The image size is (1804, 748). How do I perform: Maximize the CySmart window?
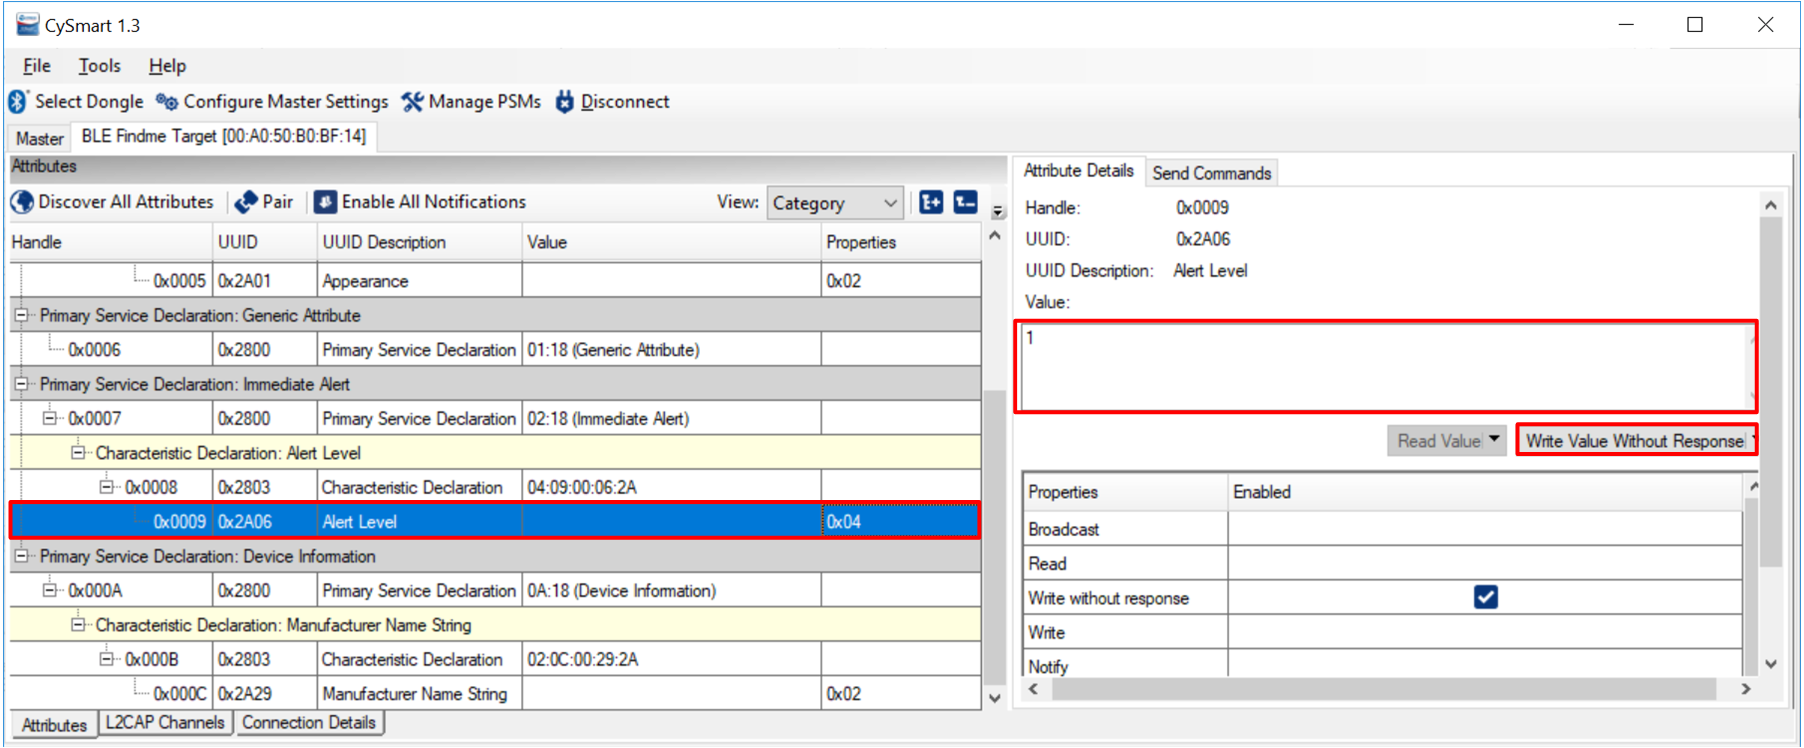tap(1695, 25)
